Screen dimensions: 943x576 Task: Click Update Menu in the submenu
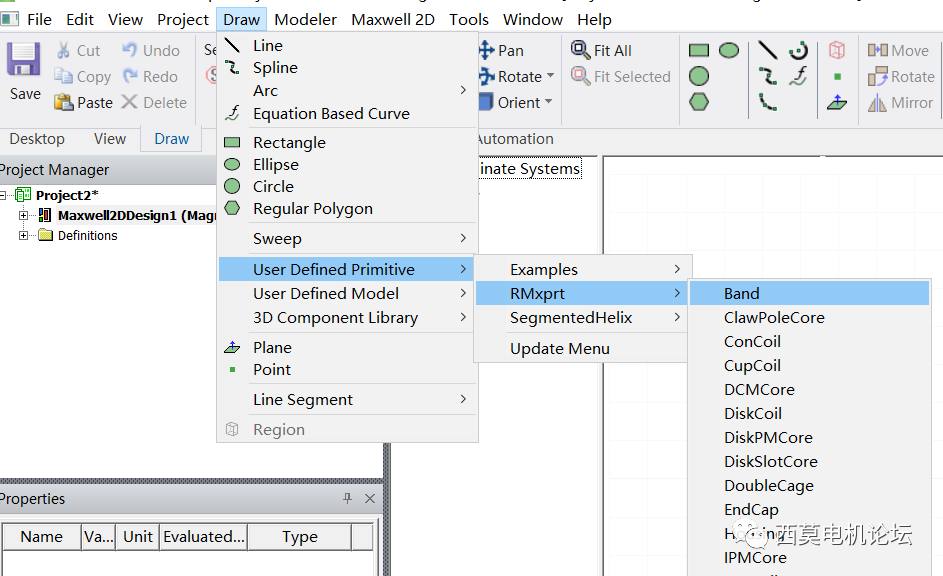click(559, 348)
